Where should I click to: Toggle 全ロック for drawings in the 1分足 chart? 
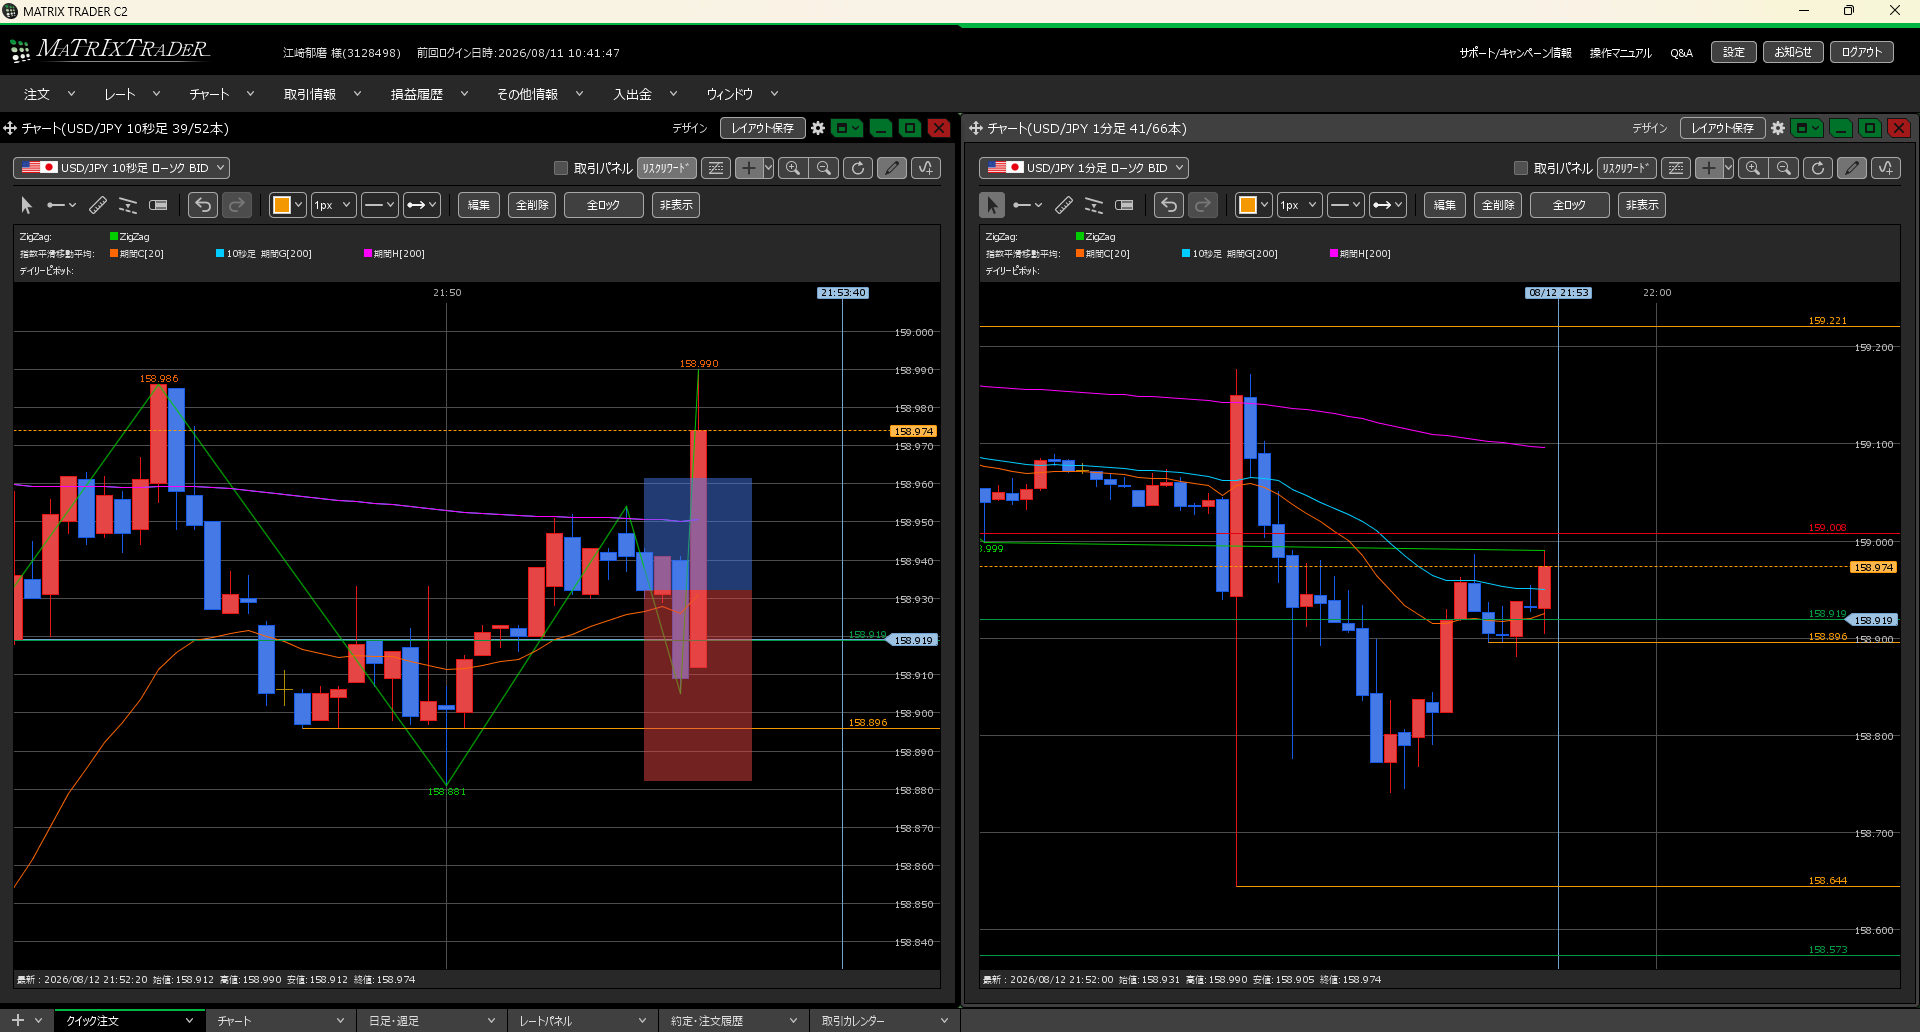(x=1569, y=205)
